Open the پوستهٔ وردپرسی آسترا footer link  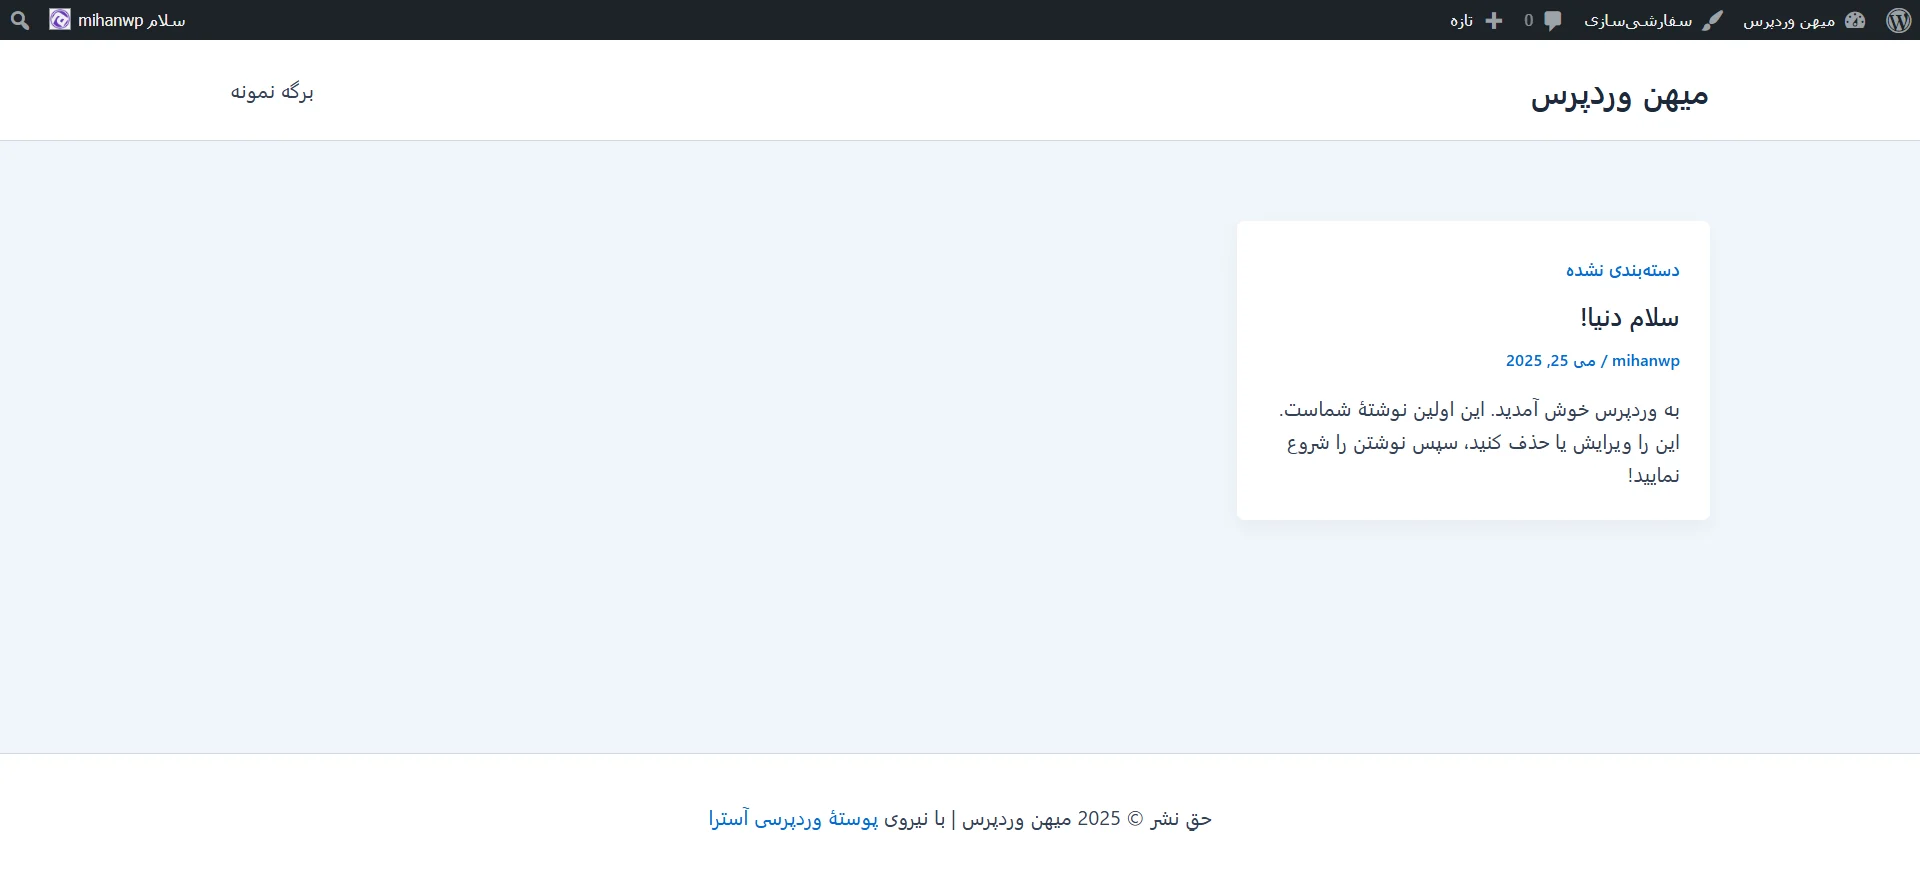click(x=793, y=819)
